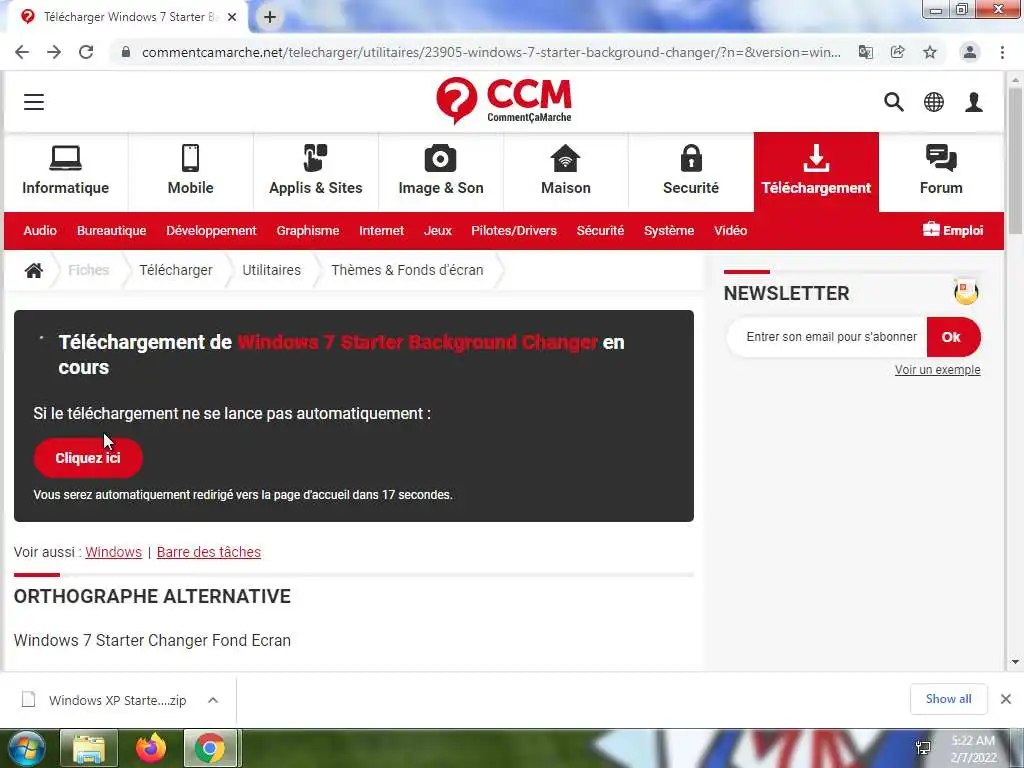Click Thèmes & Fonds d'écran breadcrumb
Screen dimensions: 1024x768
pyautogui.click(x=408, y=270)
